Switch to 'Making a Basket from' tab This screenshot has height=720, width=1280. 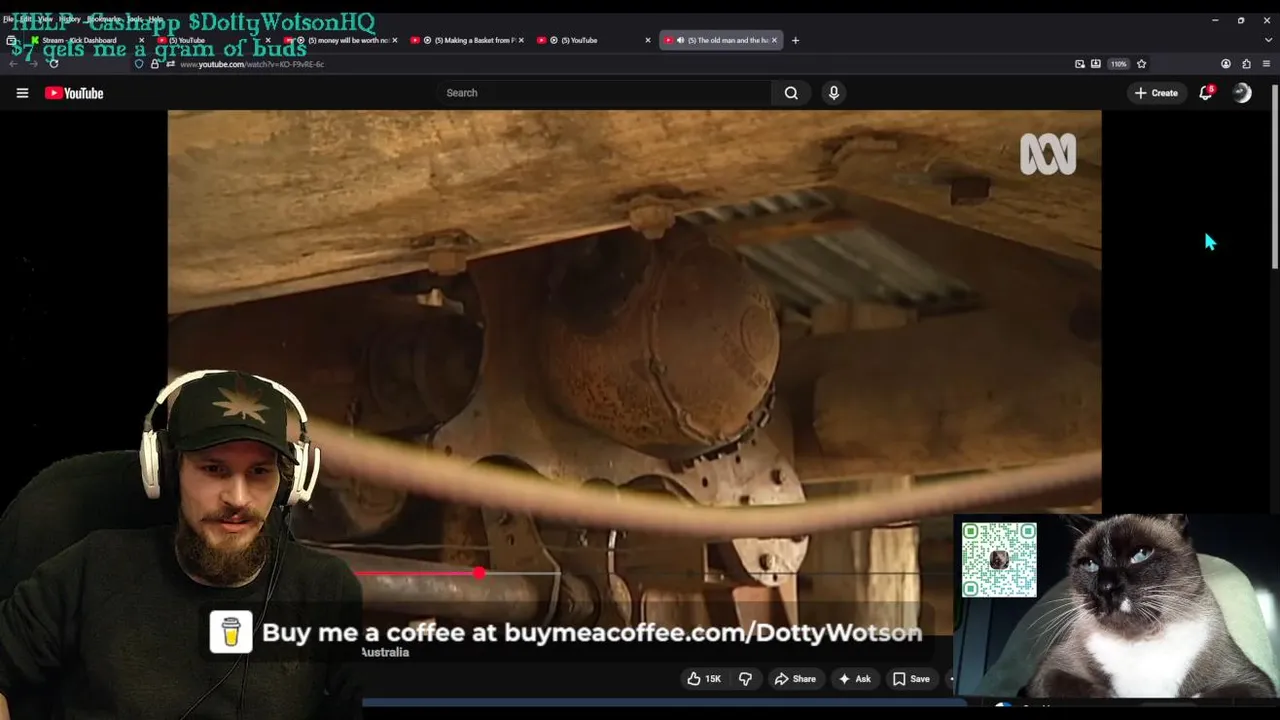[x=467, y=40]
